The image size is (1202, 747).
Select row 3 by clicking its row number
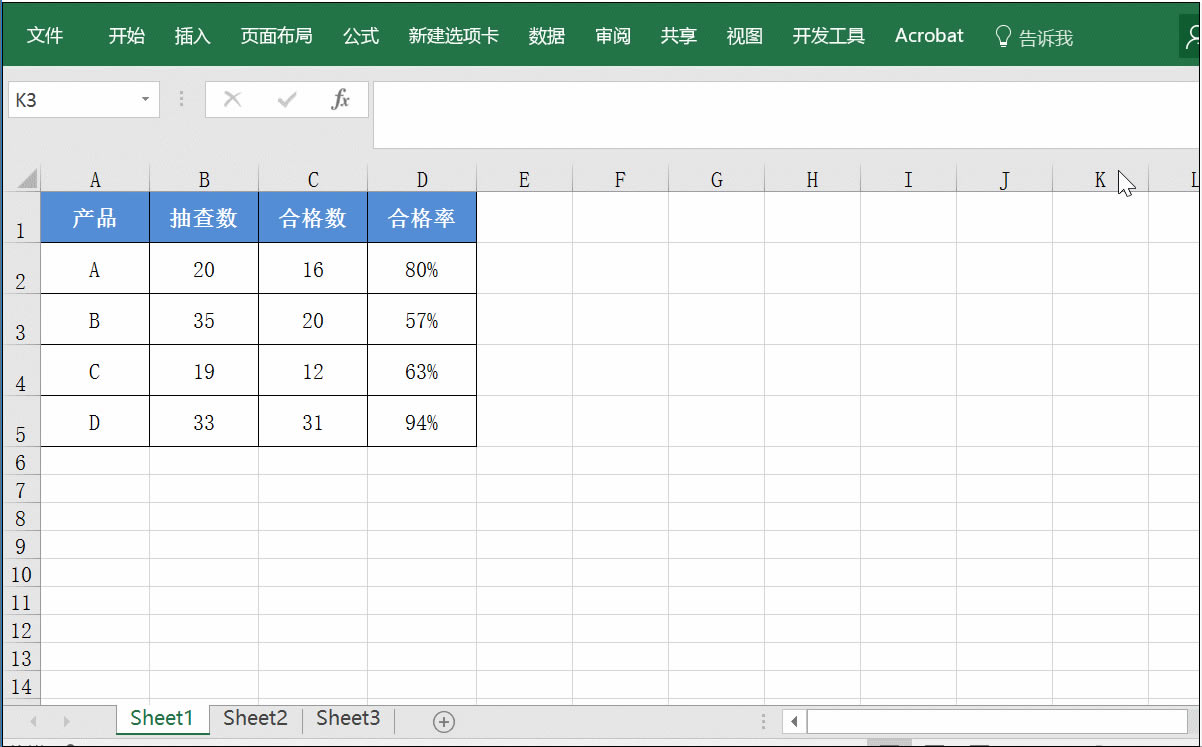20,320
